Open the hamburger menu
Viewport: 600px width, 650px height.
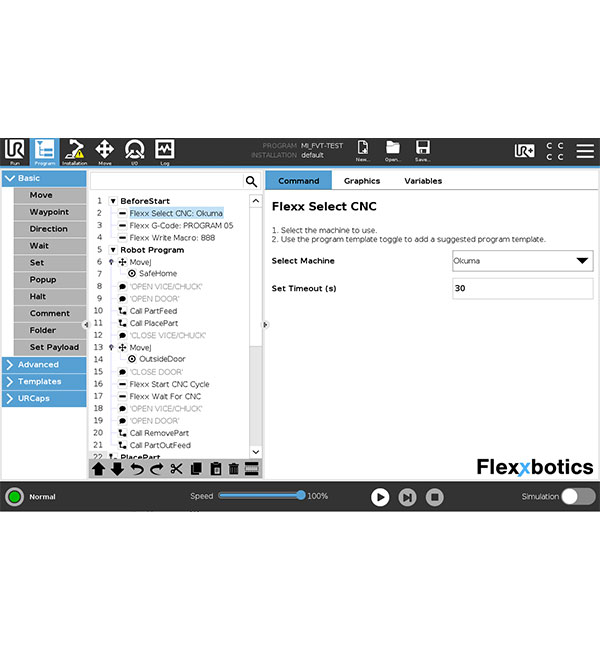click(585, 151)
